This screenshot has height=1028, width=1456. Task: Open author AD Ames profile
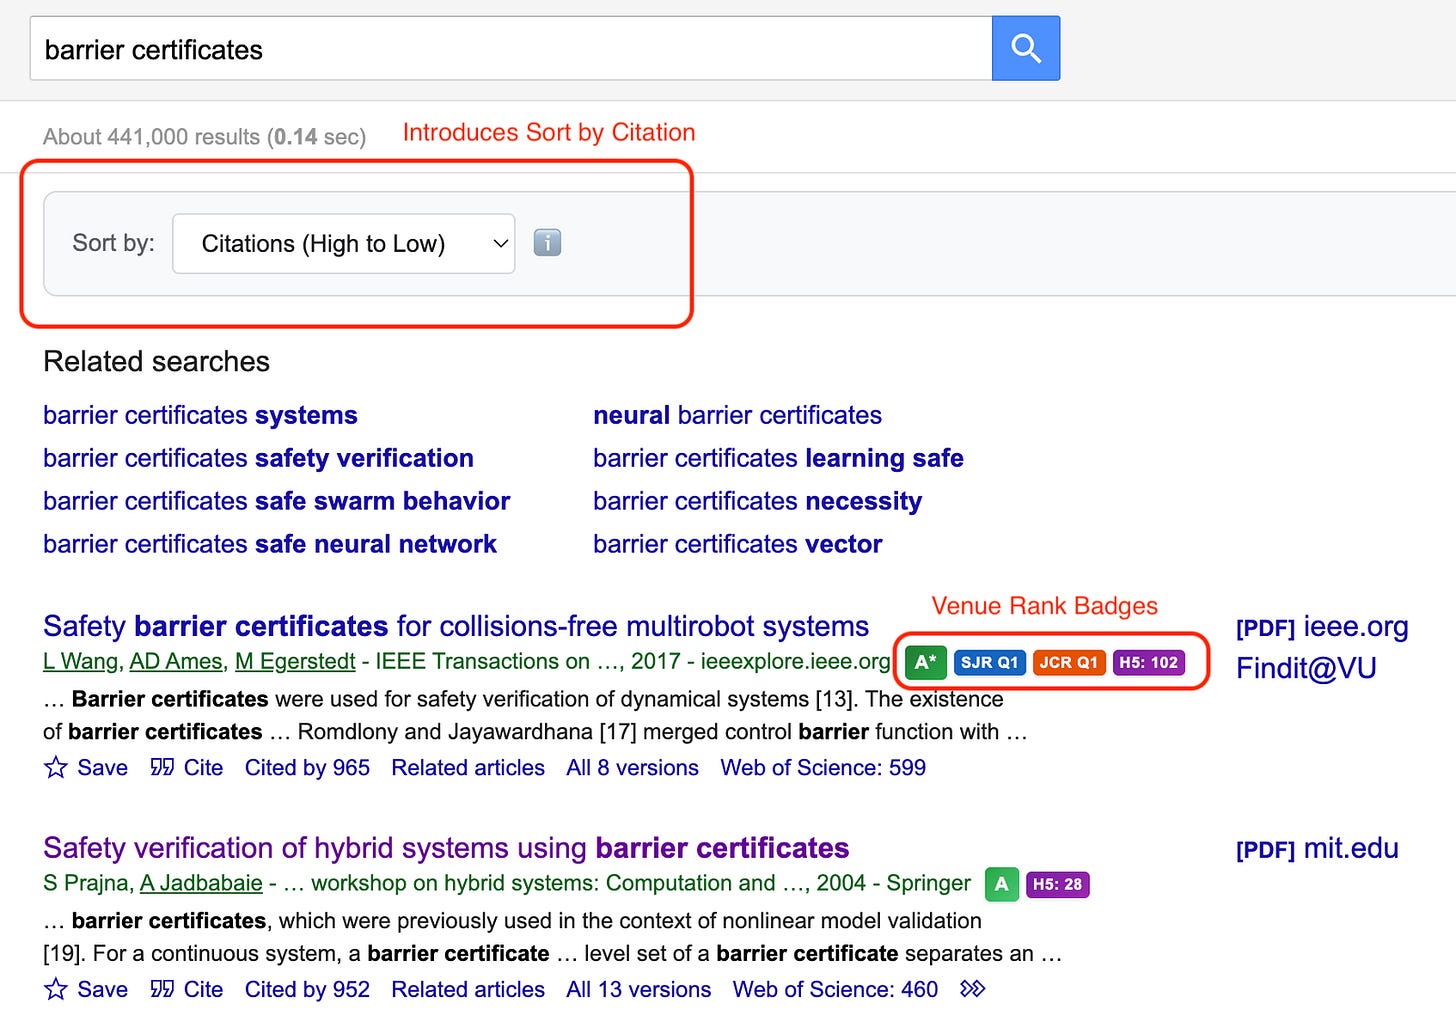pyautogui.click(x=176, y=661)
